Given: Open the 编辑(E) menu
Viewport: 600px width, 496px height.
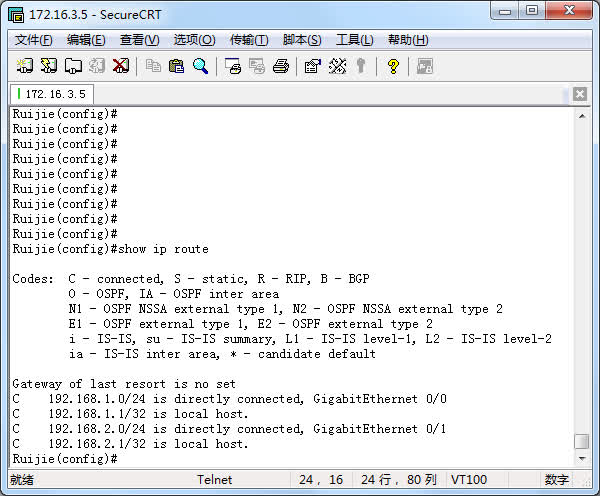Looking at the screenshot, I should [86, 40].
